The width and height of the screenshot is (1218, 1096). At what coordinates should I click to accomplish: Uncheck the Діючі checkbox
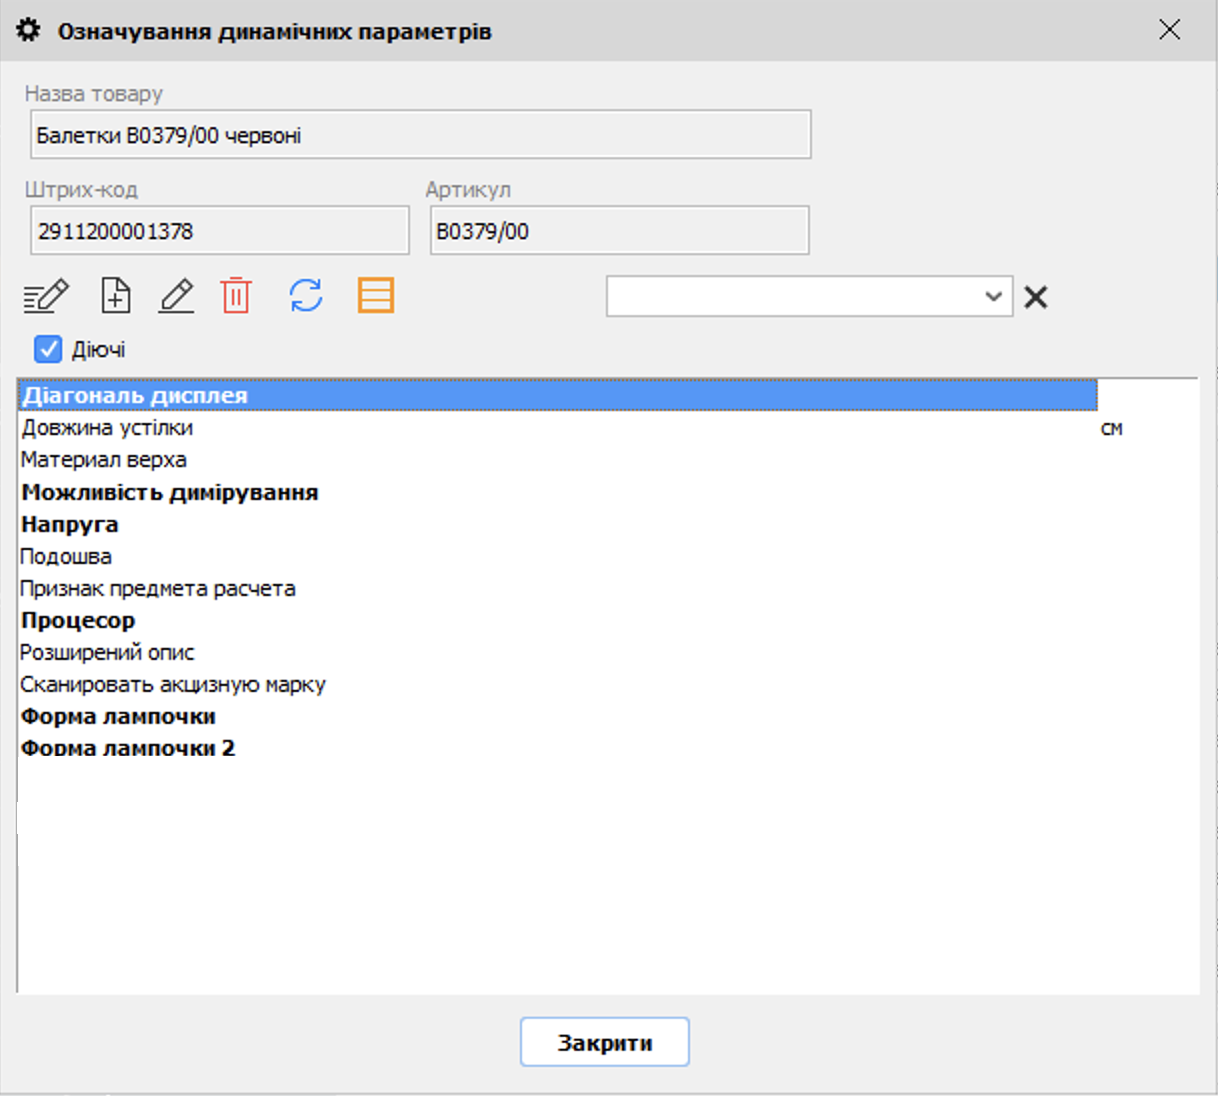[48, 349]
